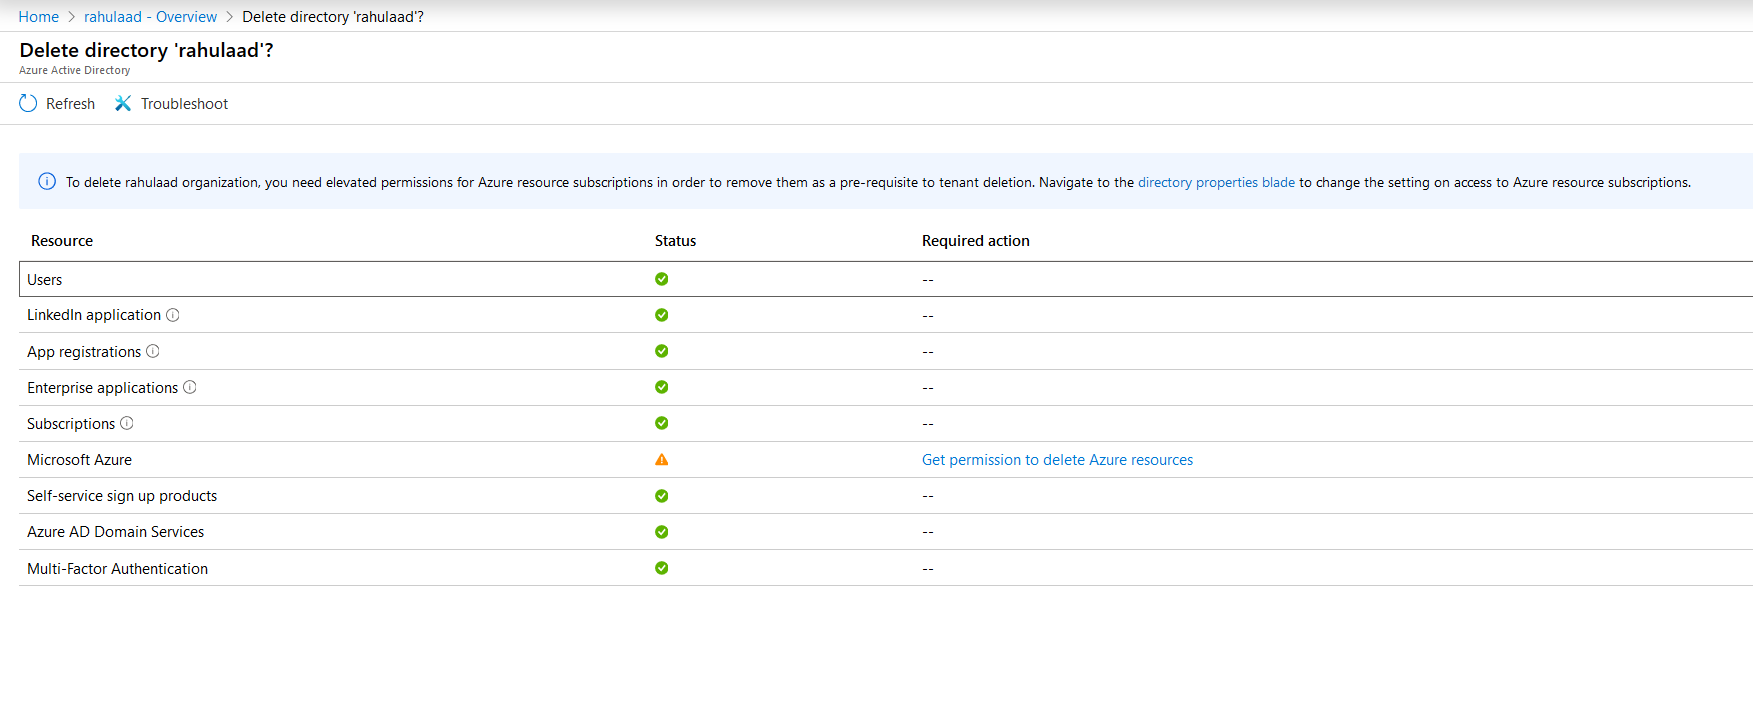1753x711 pixels.
Task: Click info icon next to App registrations
Action: point(153,351)
